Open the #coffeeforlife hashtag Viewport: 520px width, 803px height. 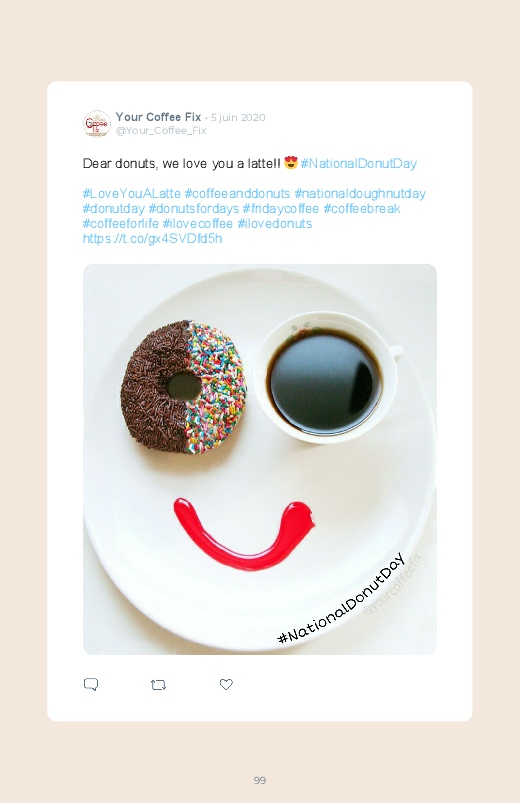121,224
